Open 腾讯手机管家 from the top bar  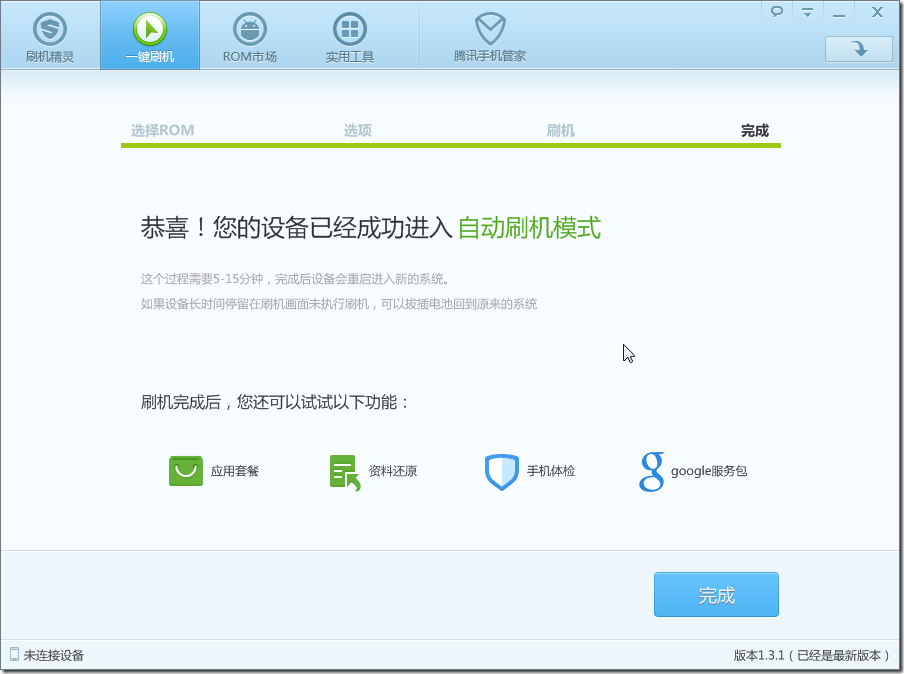click(489, 36)
